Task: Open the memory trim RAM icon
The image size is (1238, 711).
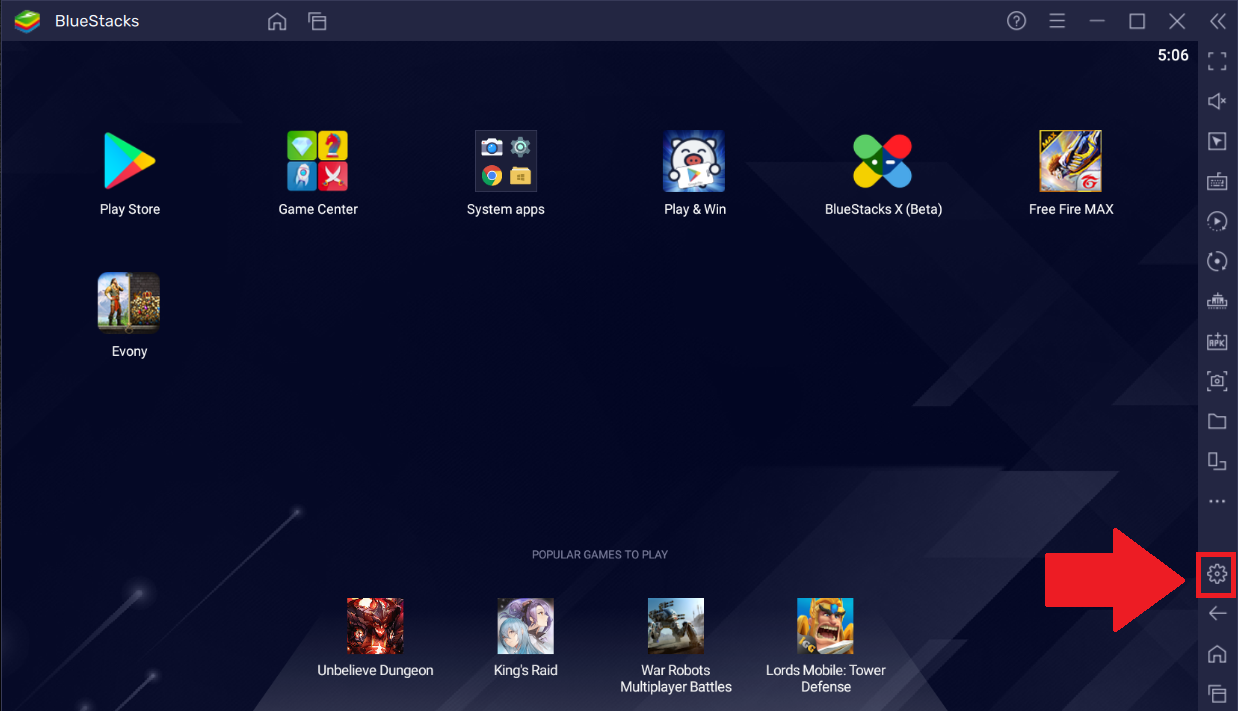Action: pyautogui.click(x=1217, y=301)
